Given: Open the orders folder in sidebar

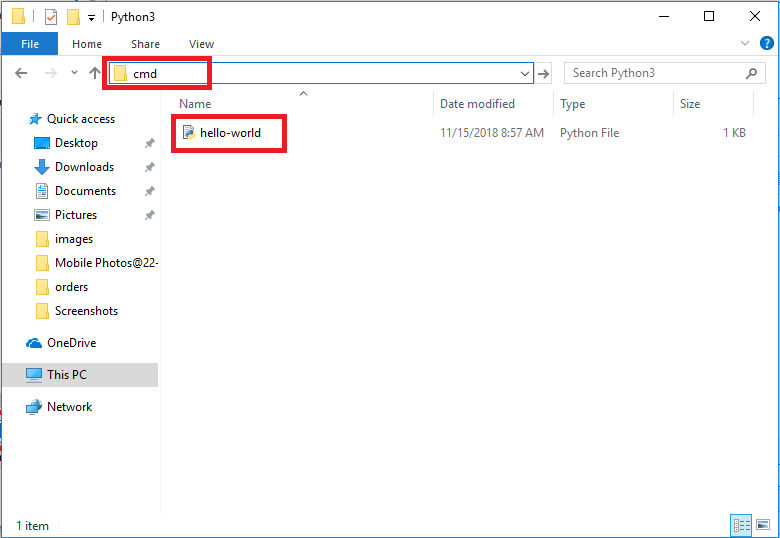Looking at the screenshot, I should pos(71,287).
